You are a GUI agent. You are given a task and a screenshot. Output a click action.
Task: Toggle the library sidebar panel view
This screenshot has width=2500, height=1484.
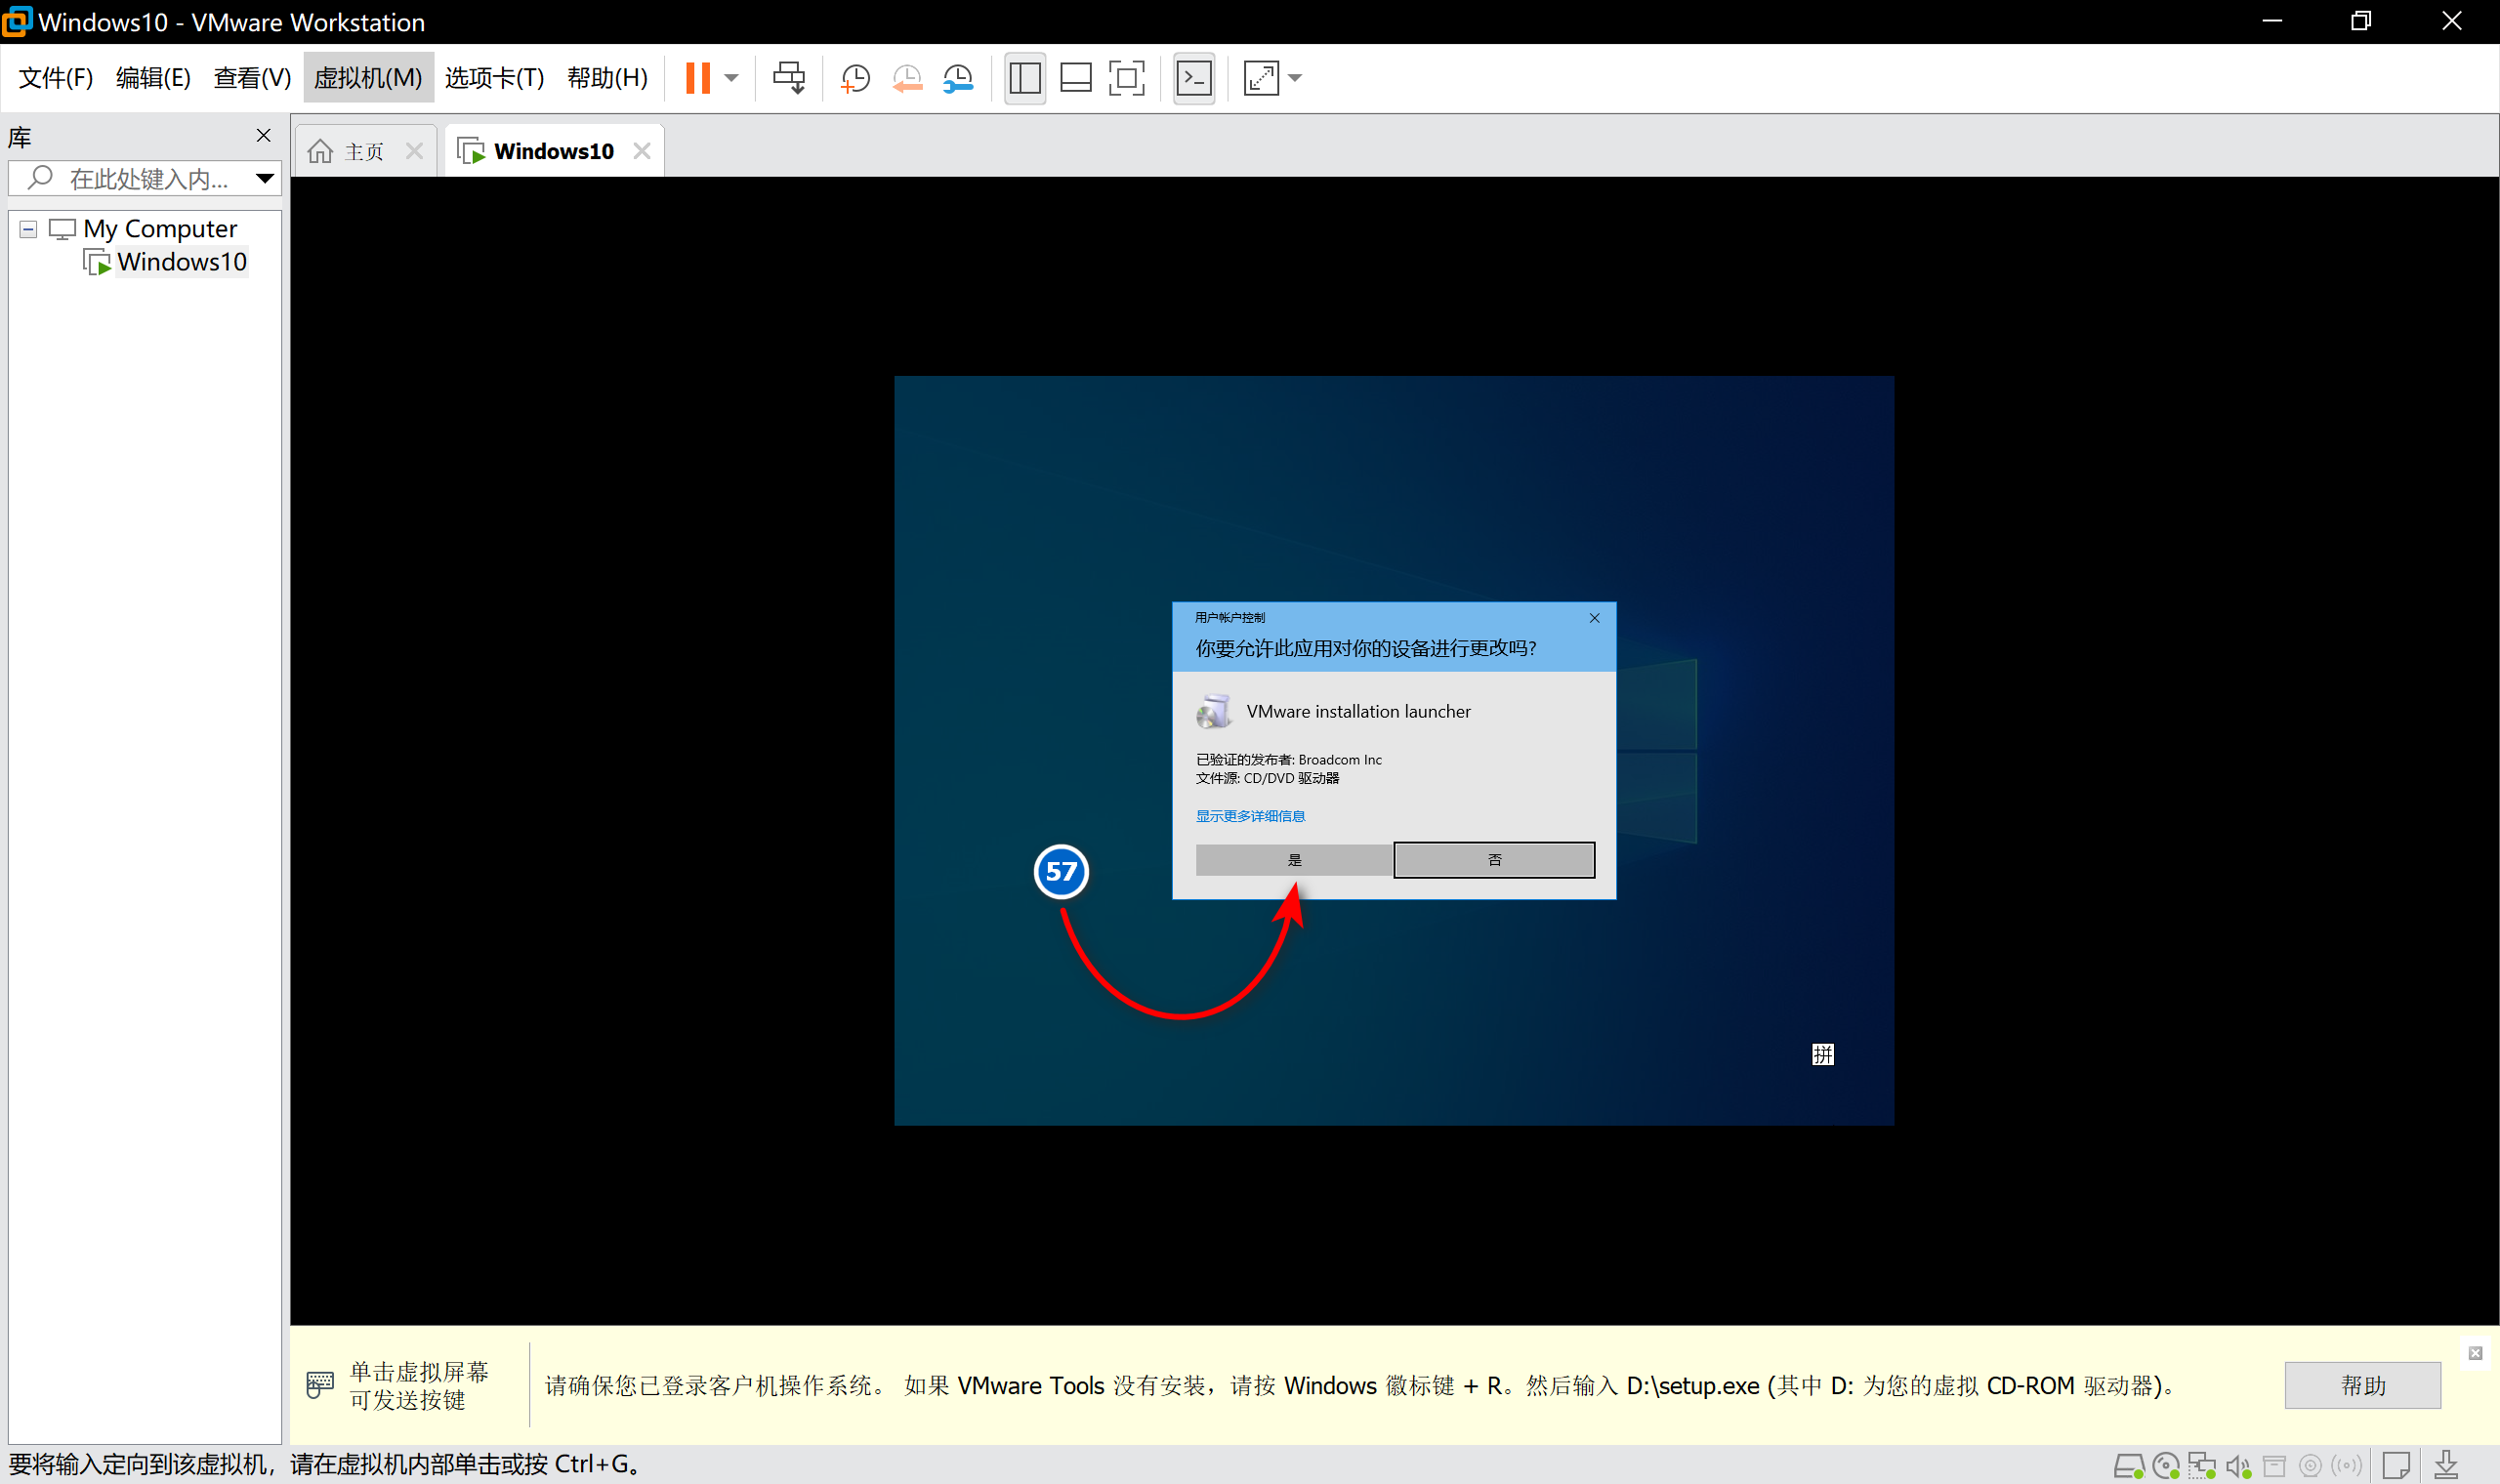point(1025,78)
